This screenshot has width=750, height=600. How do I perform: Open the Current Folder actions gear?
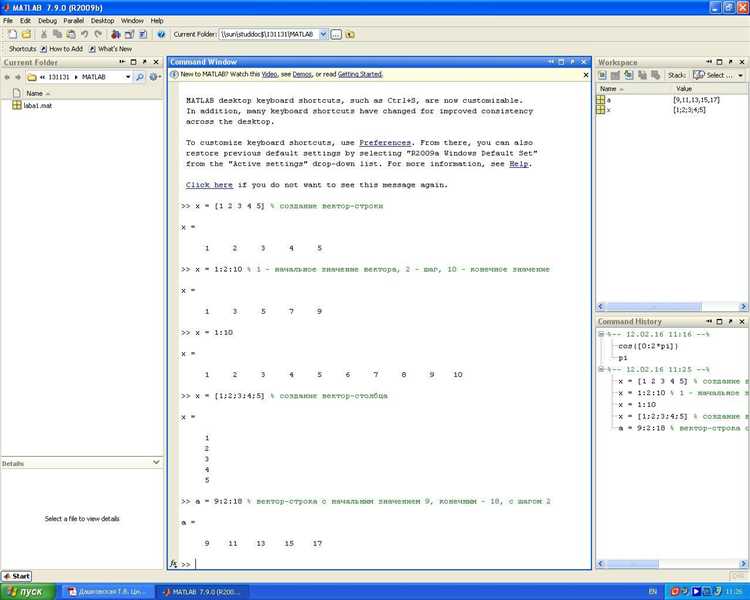coord(154,77)
